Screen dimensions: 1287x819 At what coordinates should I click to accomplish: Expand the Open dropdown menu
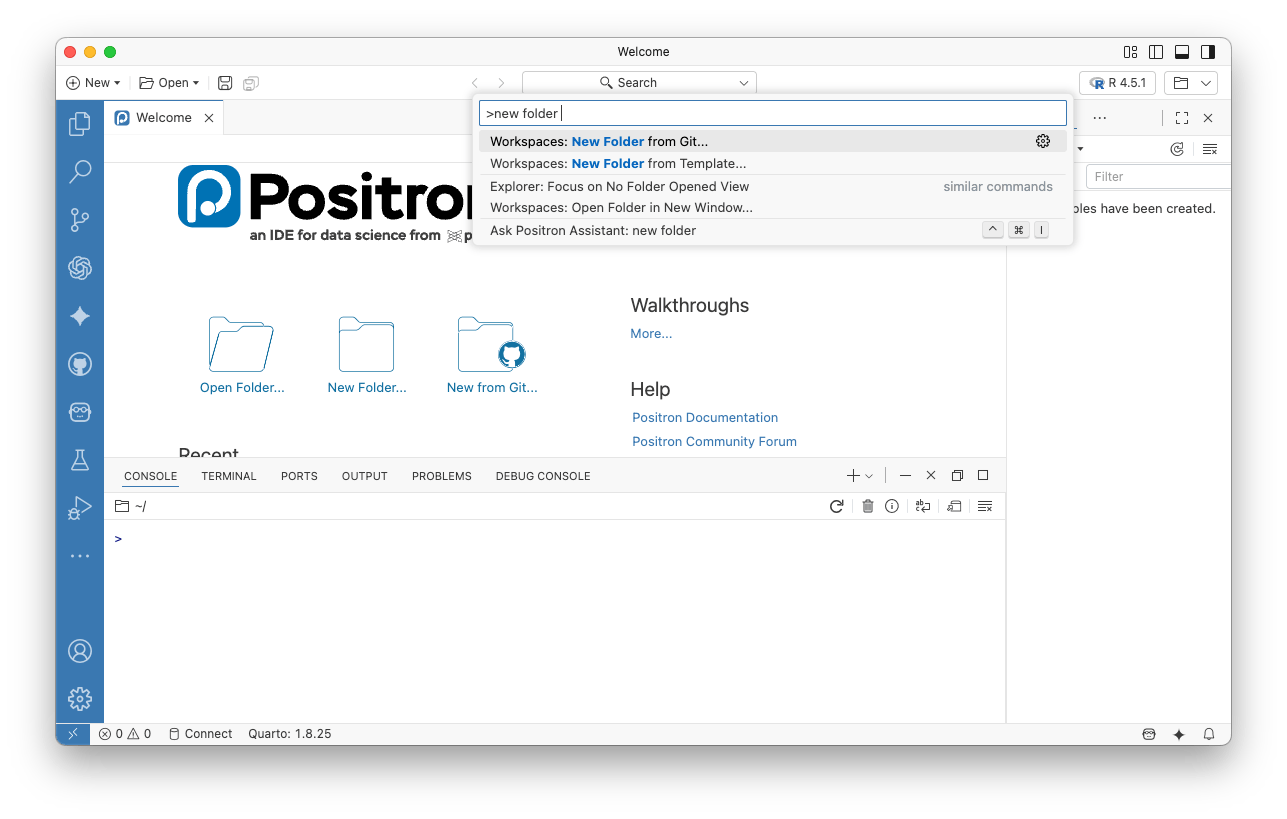pos(169,83)
